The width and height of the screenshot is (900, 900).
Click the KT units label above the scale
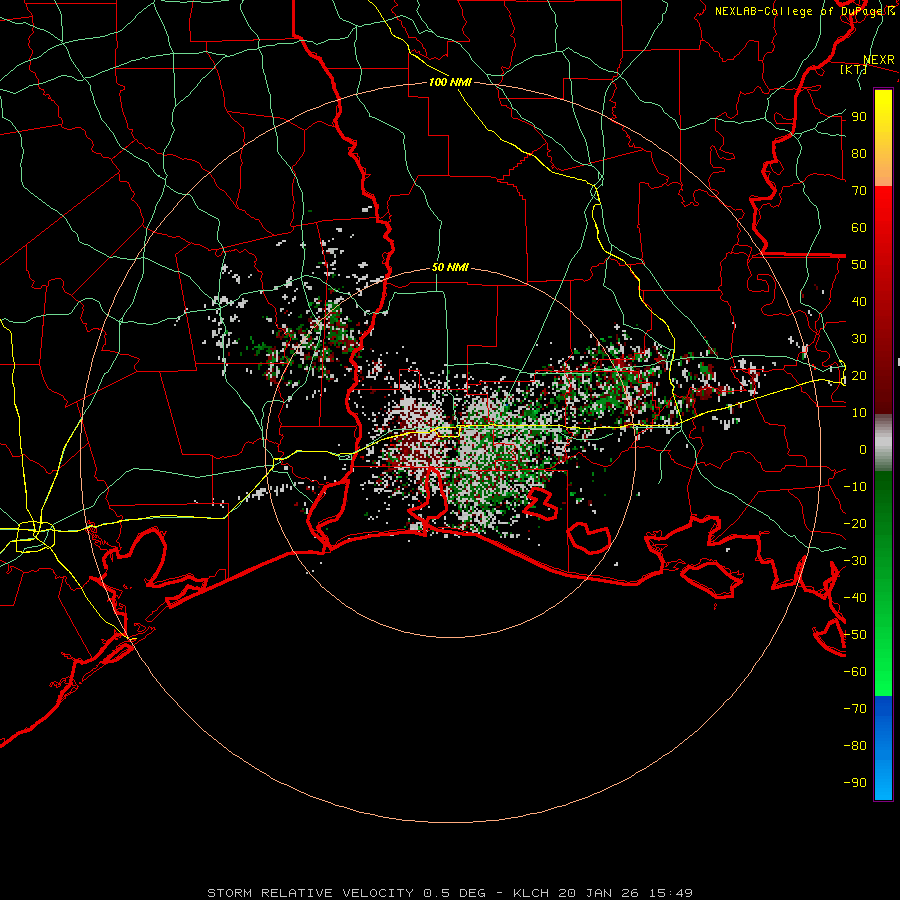click(853, 69)
